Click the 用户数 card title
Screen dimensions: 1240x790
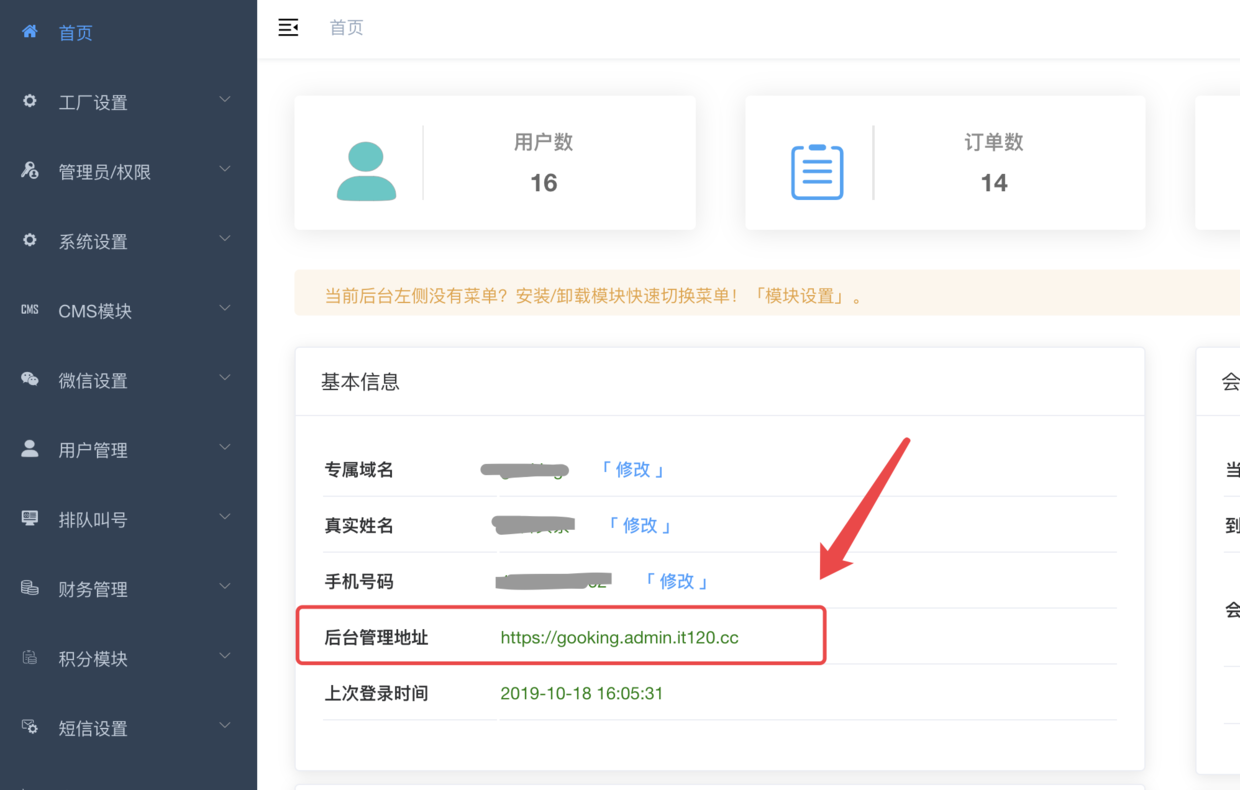[x=544, y=143]
